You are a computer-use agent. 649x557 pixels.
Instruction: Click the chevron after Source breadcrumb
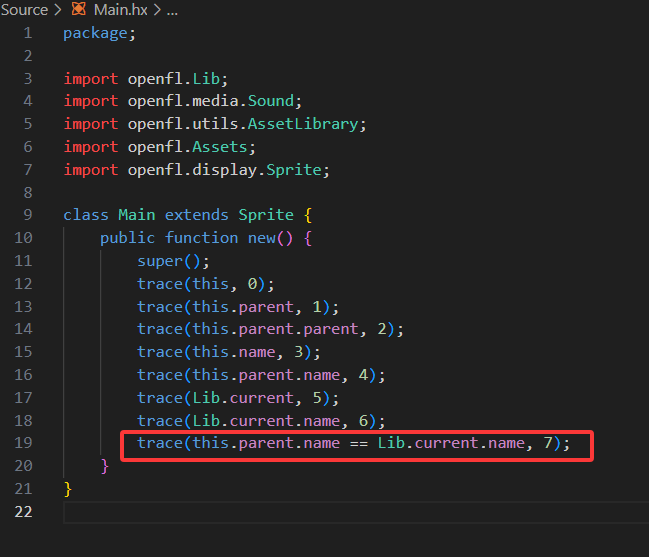(58, 10)
